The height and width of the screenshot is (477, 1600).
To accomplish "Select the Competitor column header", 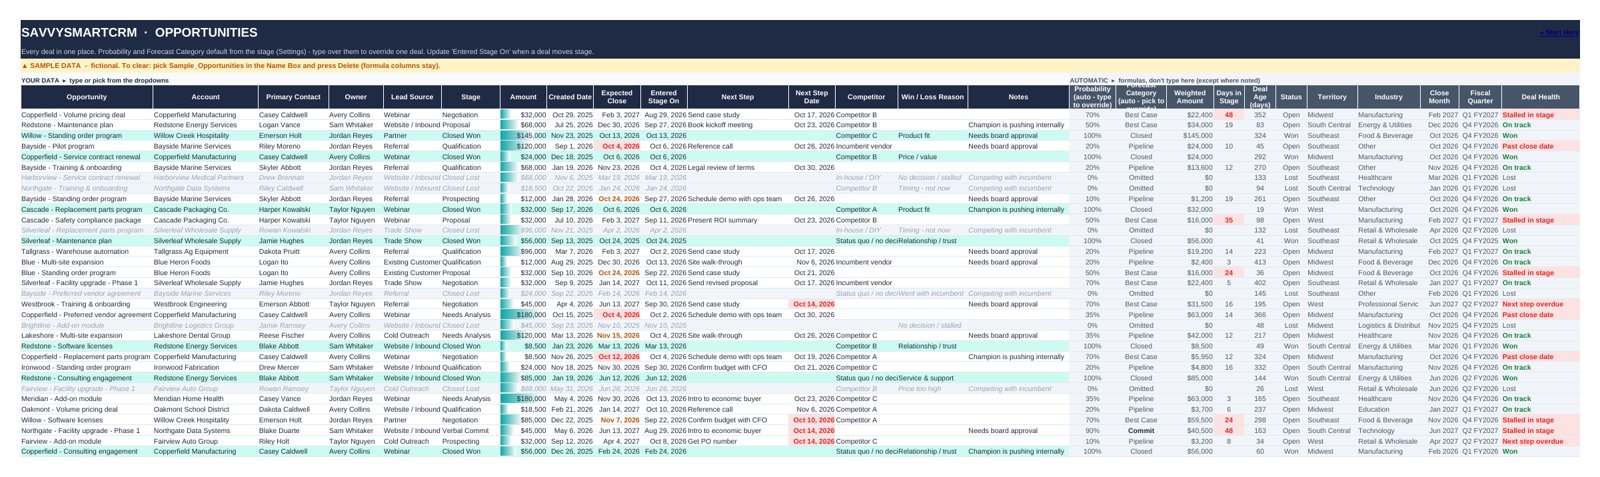I will click(x=866, y=97).
